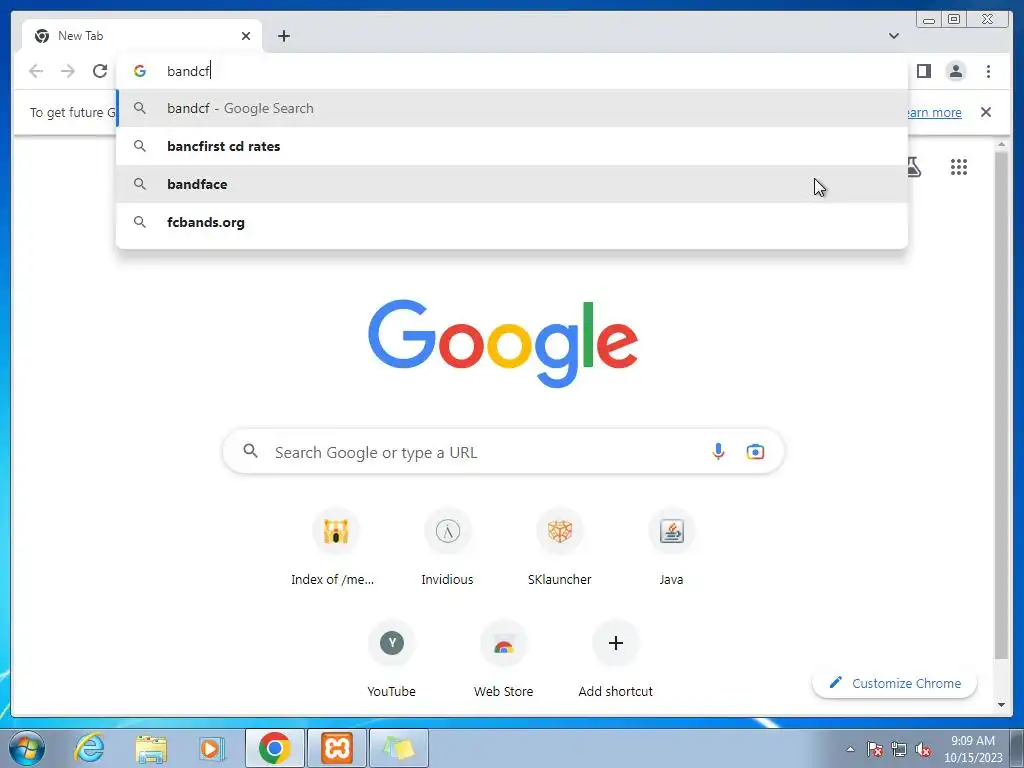Switch to Chrome taskbar button
The width and height of the screenshot is (1024, 768).
tap(274, 748)
